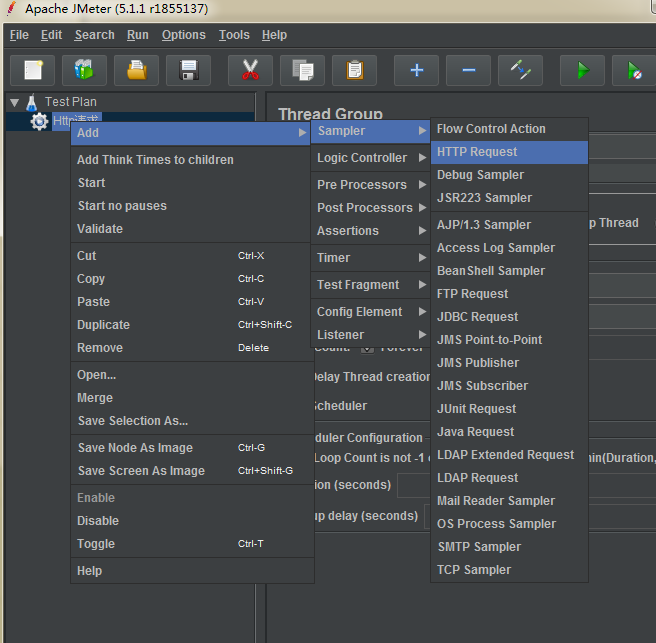The width and height of the screenshot is (656, 643).
Task: Click the Copy icon in toolbar
Action: (x=302, y=70)
